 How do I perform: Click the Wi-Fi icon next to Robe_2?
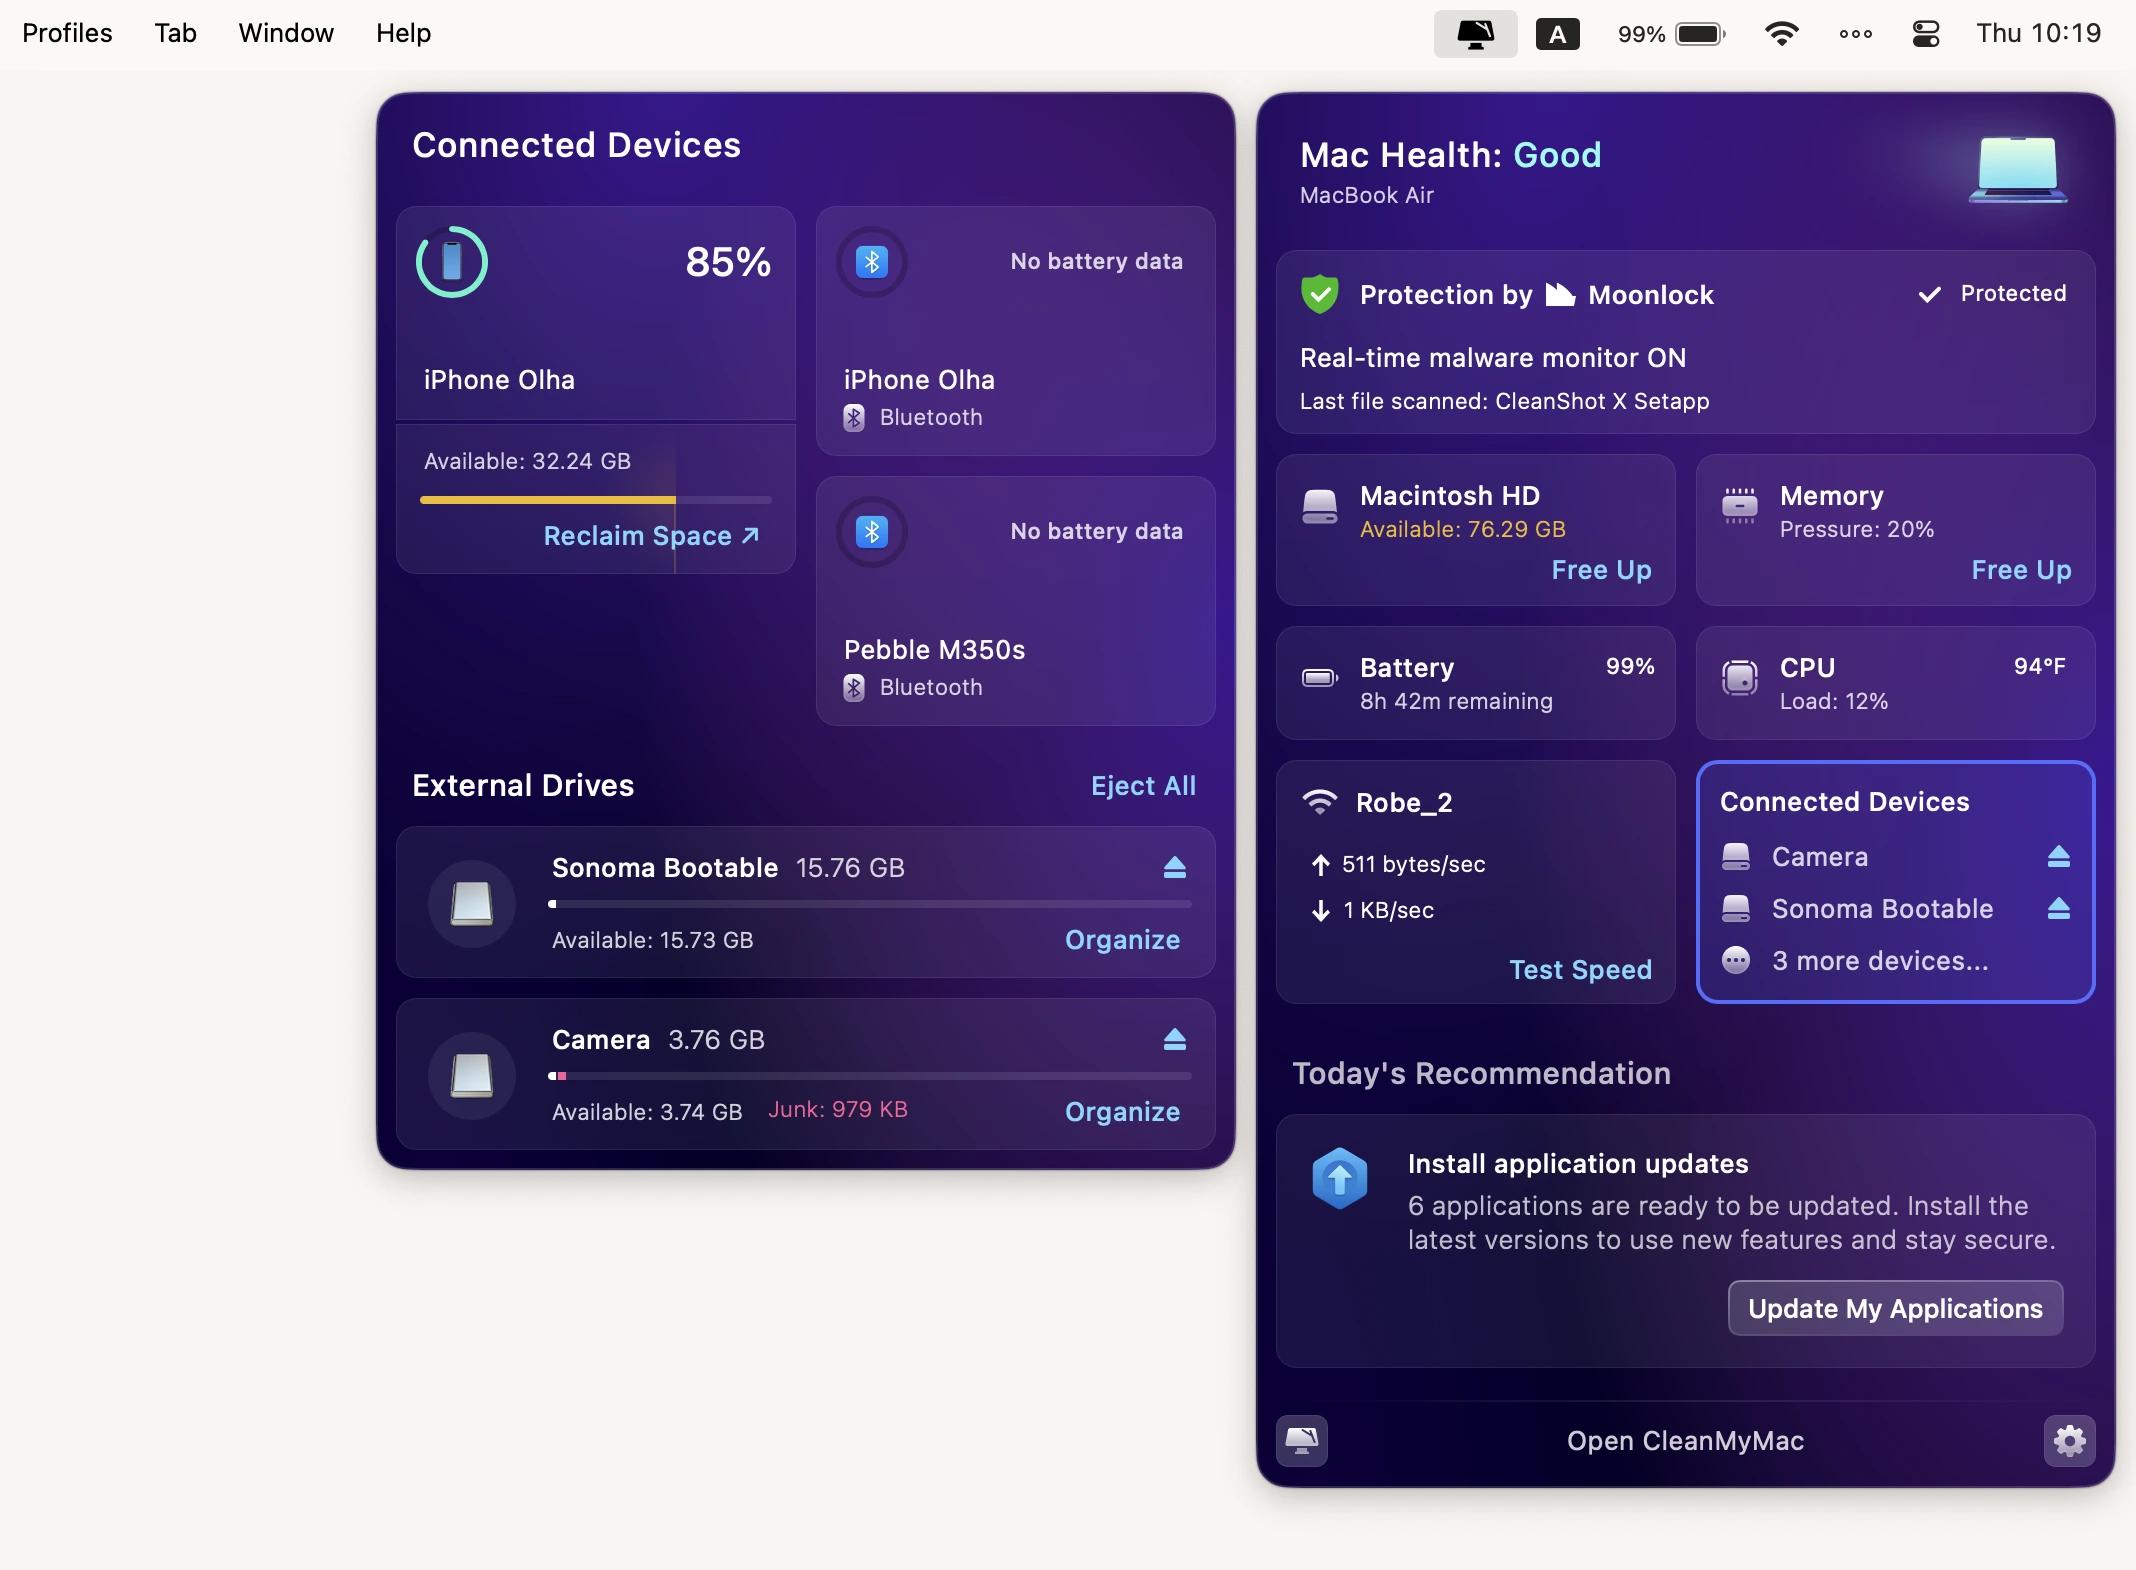click(x=1320, y=802)
